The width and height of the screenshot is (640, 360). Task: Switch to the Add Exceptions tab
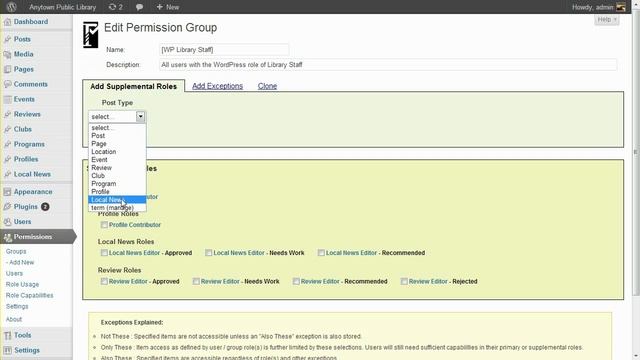(217, 86)
